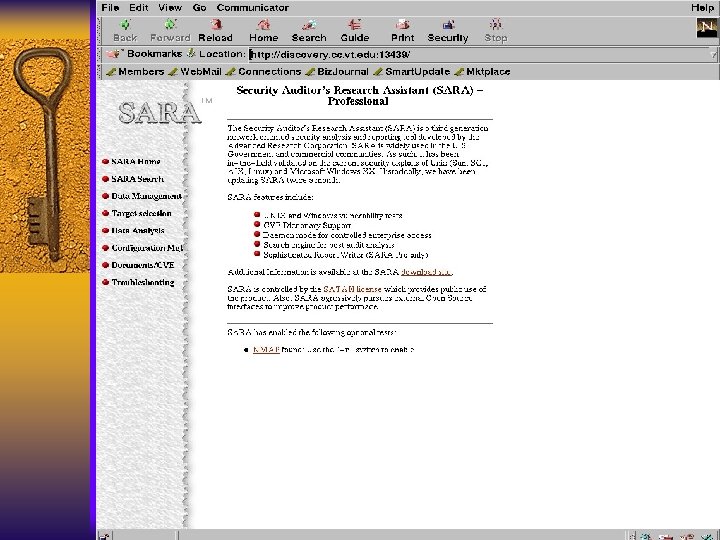Open the Members bookmark shortcut
Image resolution: width=720 pixels, height=540 pixels.
pyautogui.click(x=135, y=72)
